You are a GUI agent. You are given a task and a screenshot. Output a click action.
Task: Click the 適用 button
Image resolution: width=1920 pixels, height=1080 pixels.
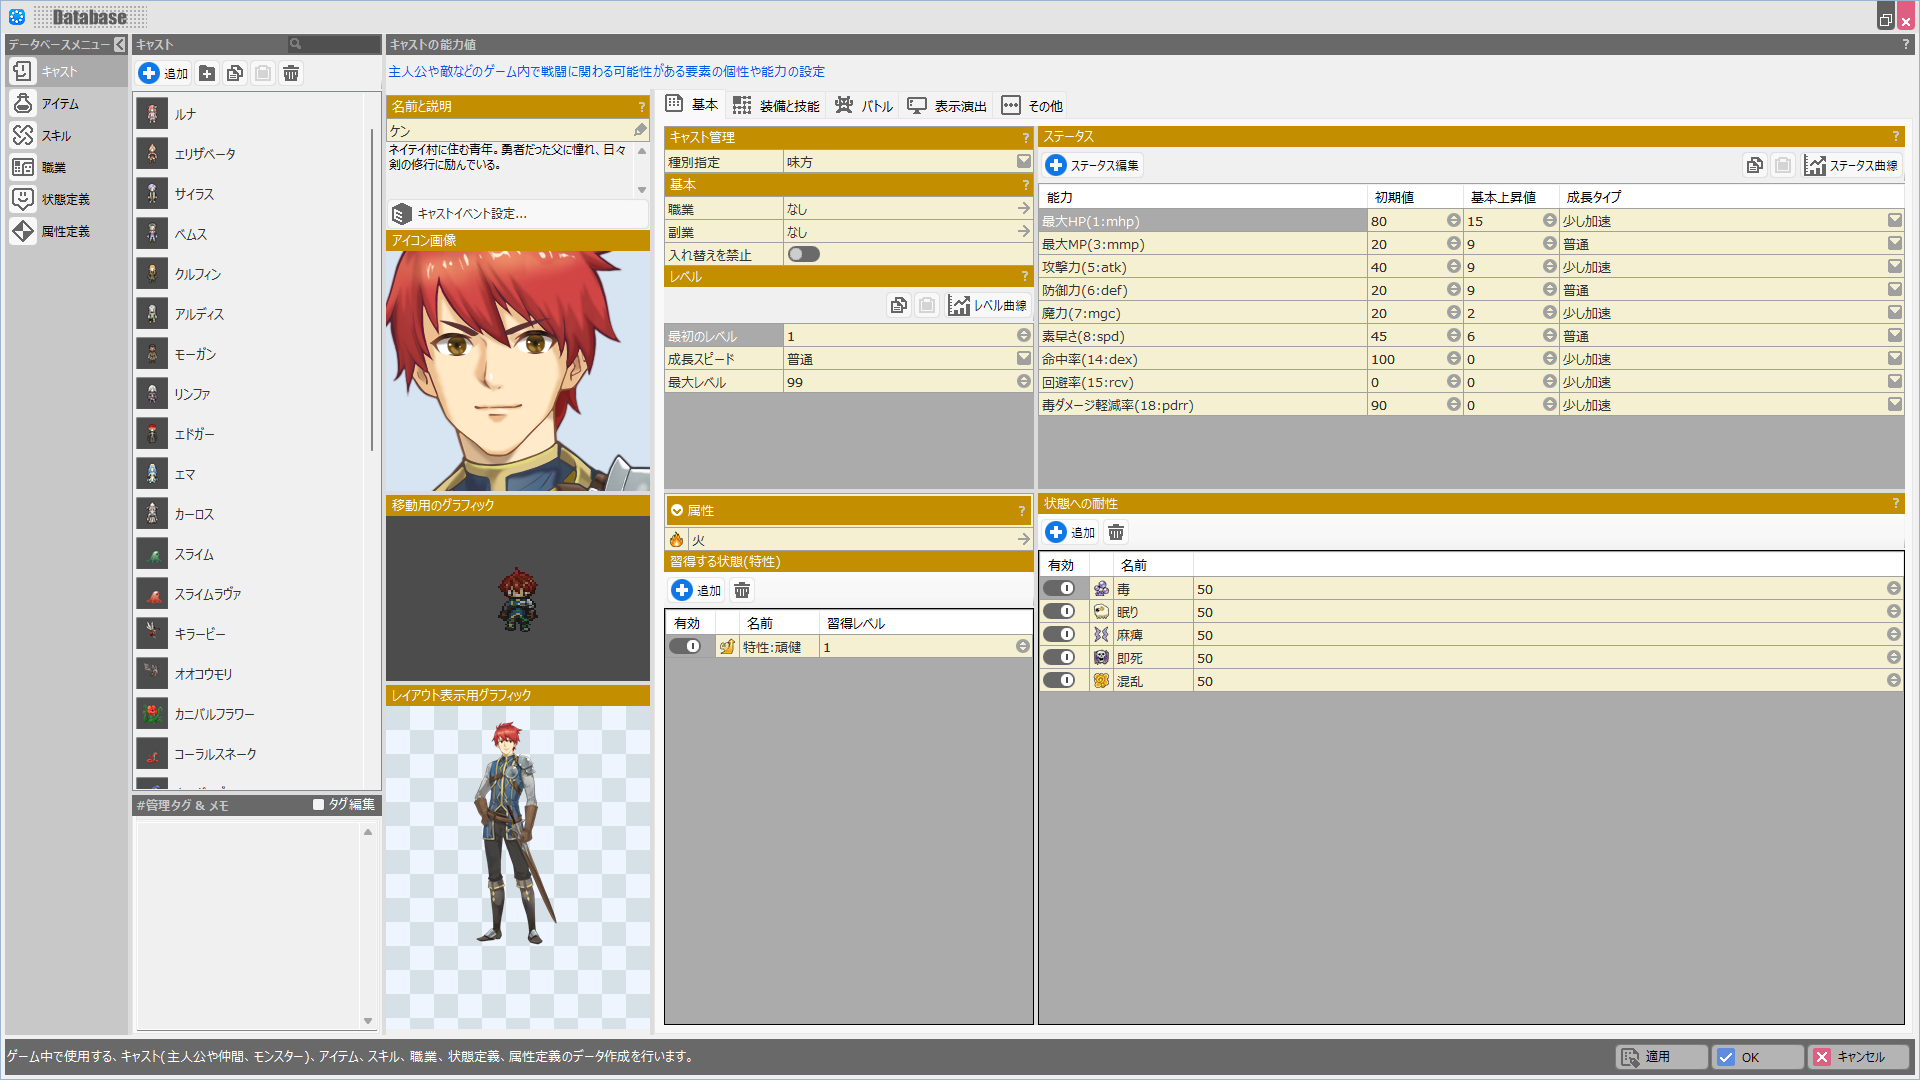1660,1057
